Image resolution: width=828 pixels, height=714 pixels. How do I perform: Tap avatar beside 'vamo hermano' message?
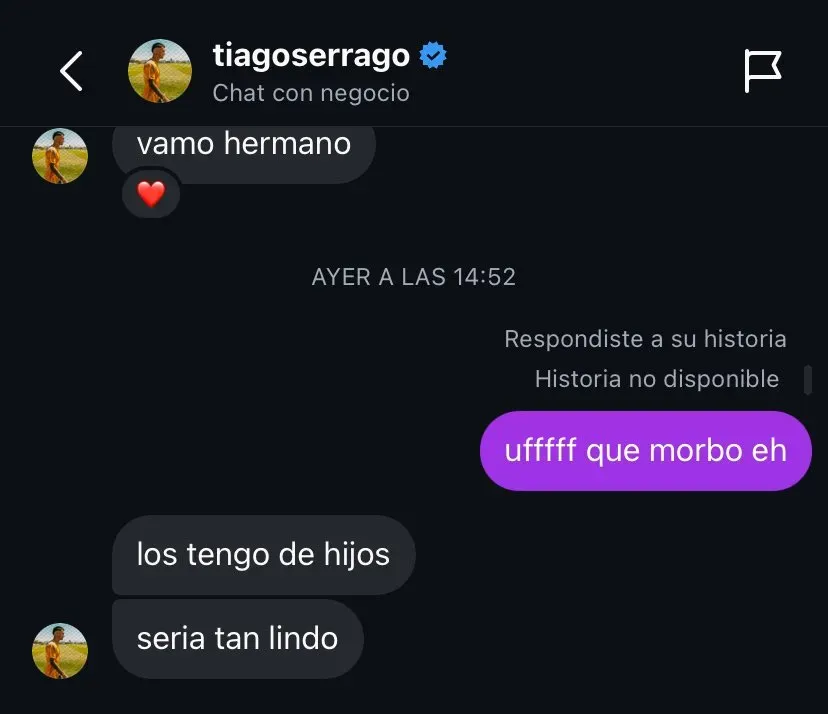[x=60, y=156]
